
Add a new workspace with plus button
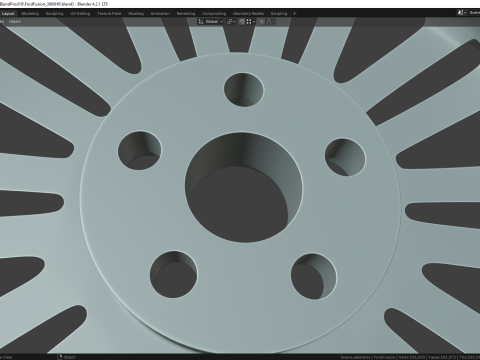coord(294,14)
